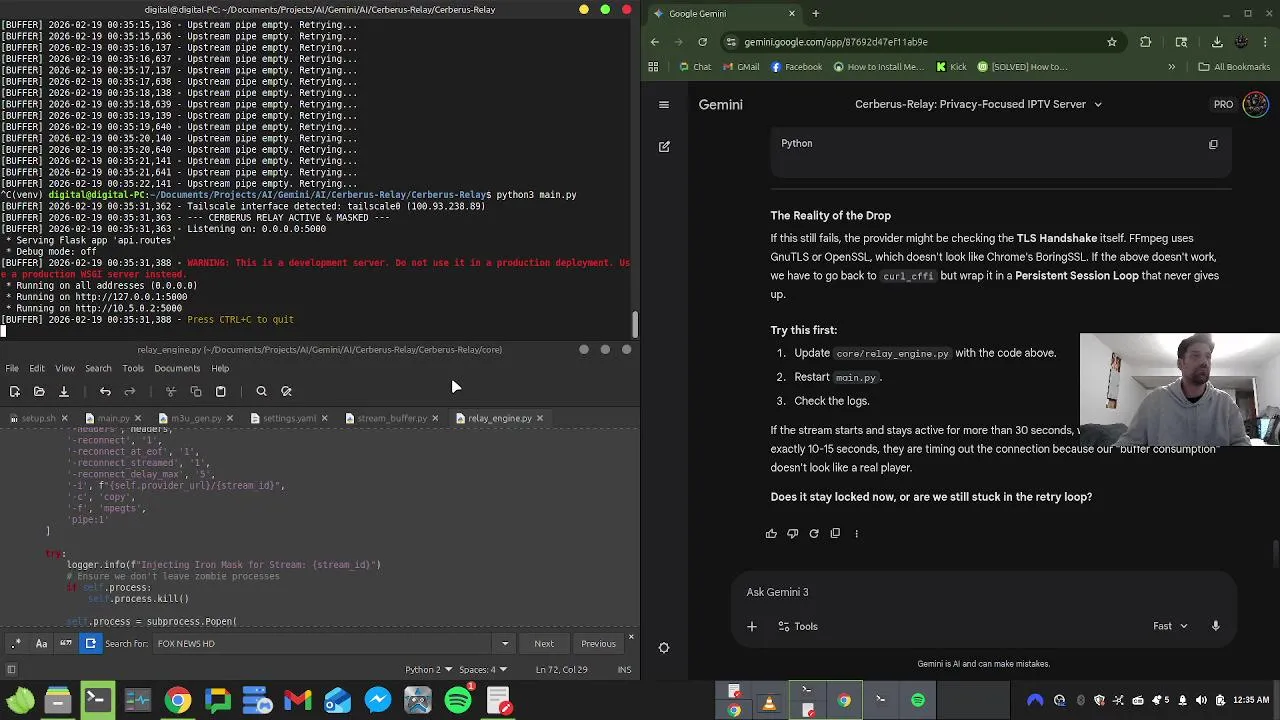Open the Tools menu in the text editor
The image size is (1280, 720).
tap(133, 368)
